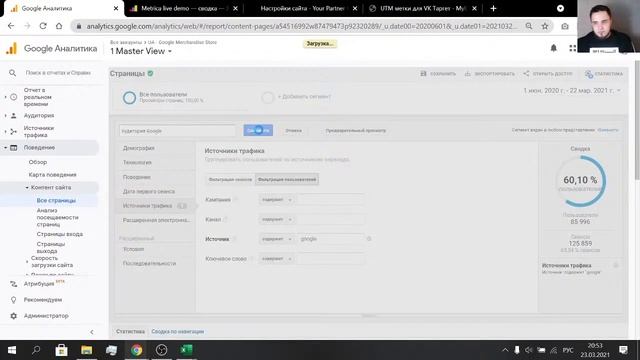Open the Navigation summary link

coord(178,331)
